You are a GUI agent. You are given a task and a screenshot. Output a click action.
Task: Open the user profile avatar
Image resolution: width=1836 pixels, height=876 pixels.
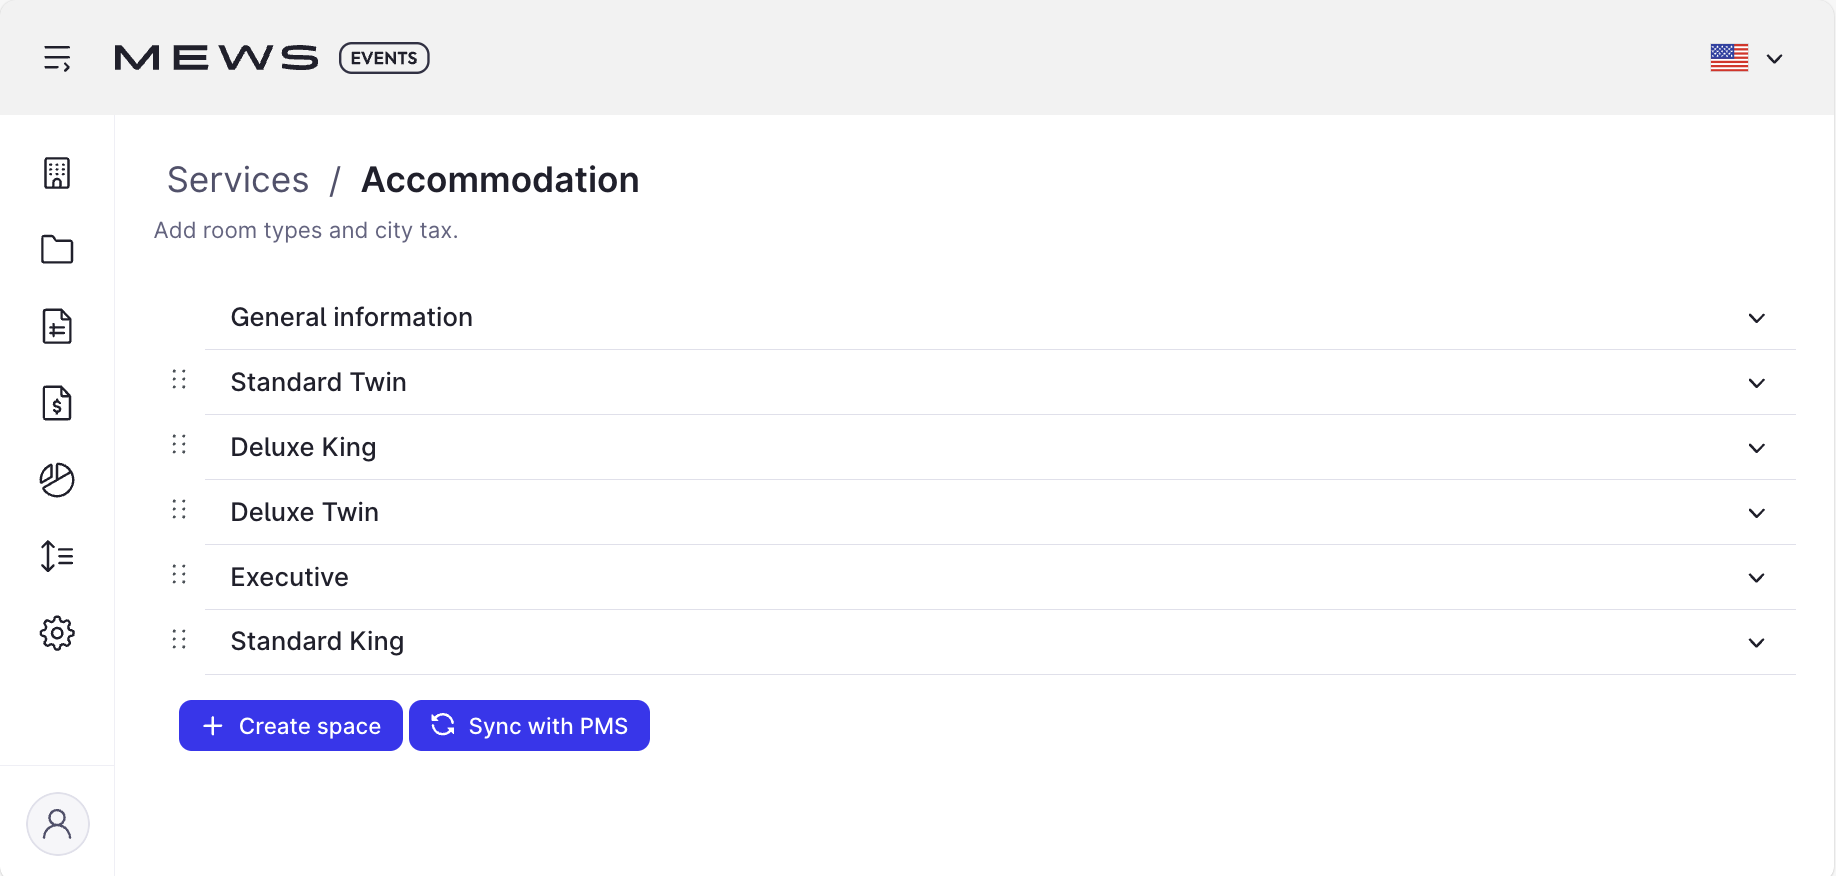58,824
